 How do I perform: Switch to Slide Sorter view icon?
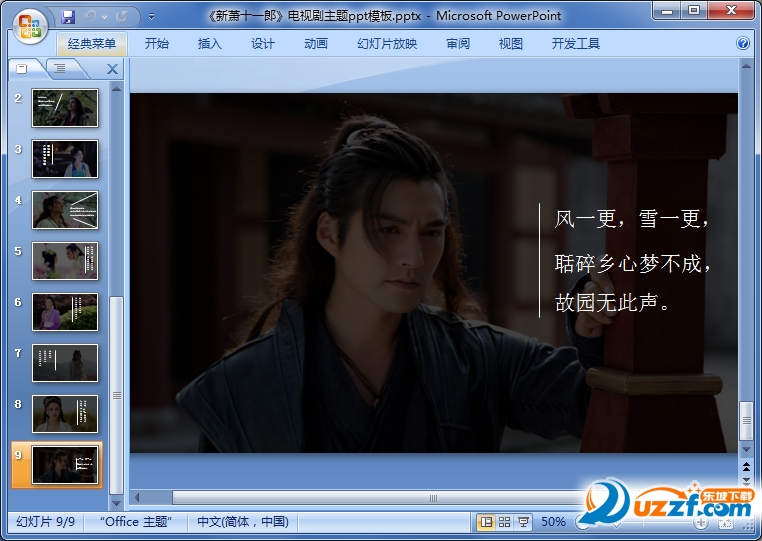click(x=504, y=522)
